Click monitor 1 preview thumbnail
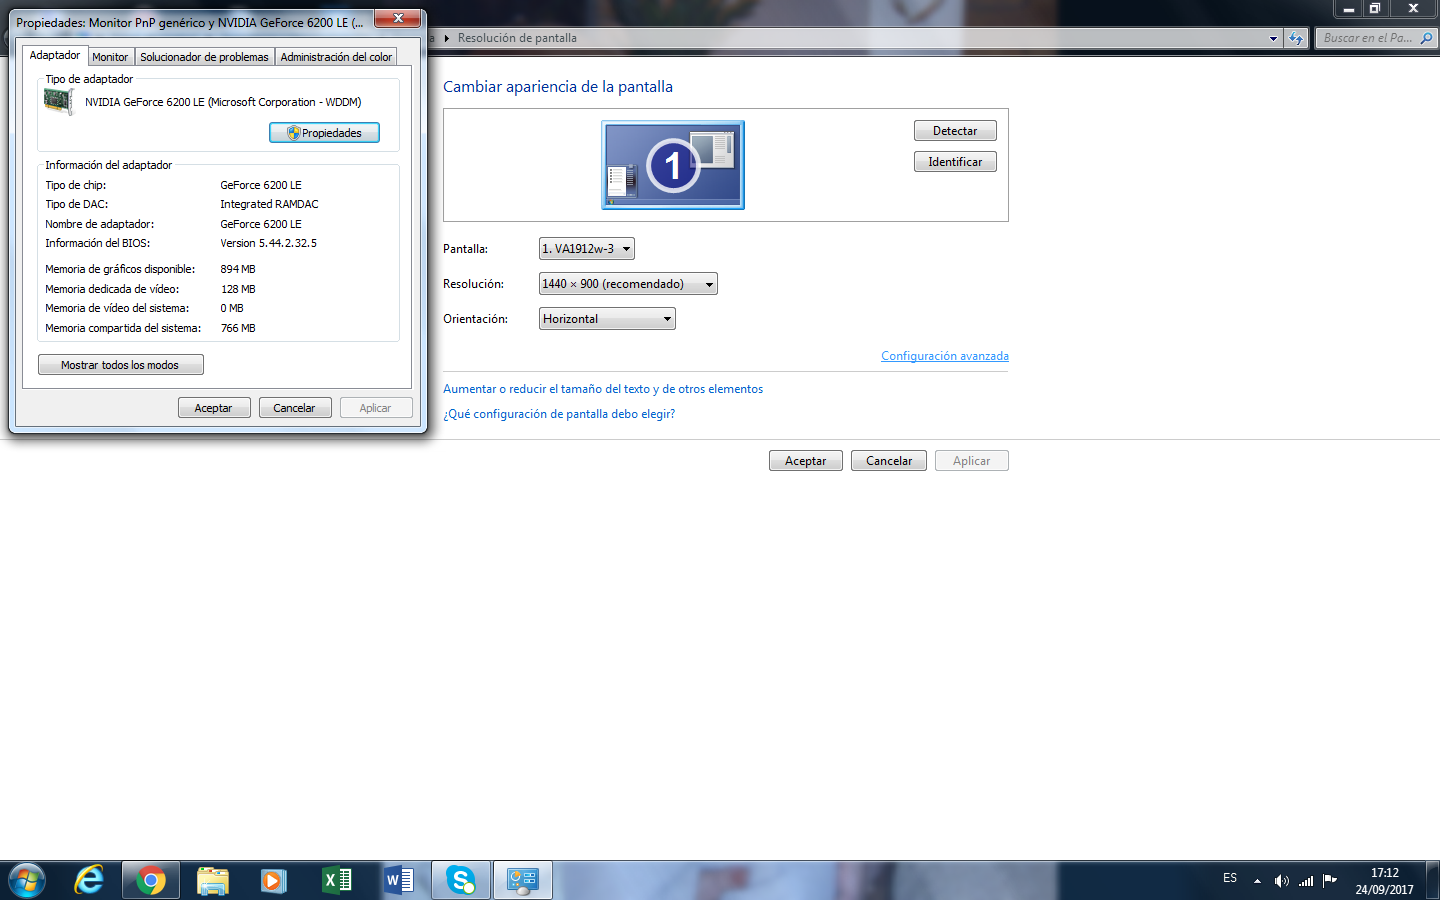 [x=673, y=165]
